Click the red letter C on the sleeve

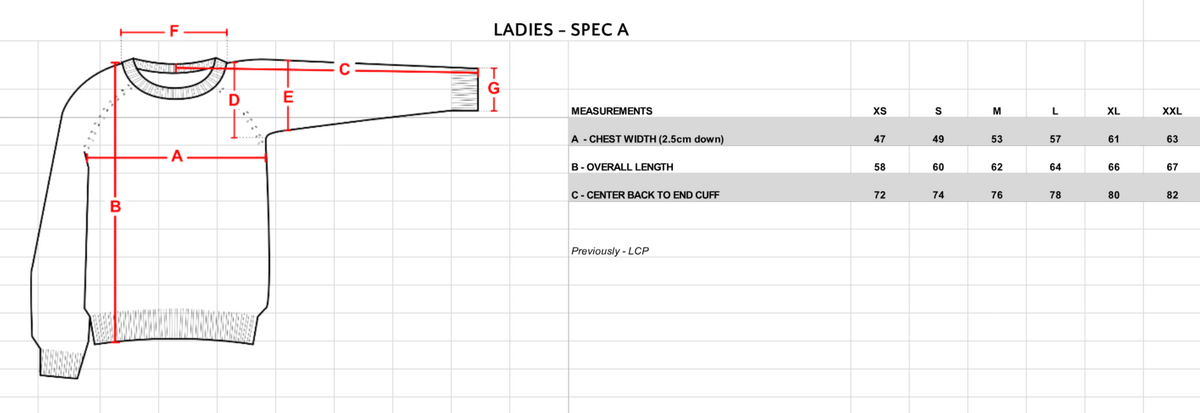[343, 69]
